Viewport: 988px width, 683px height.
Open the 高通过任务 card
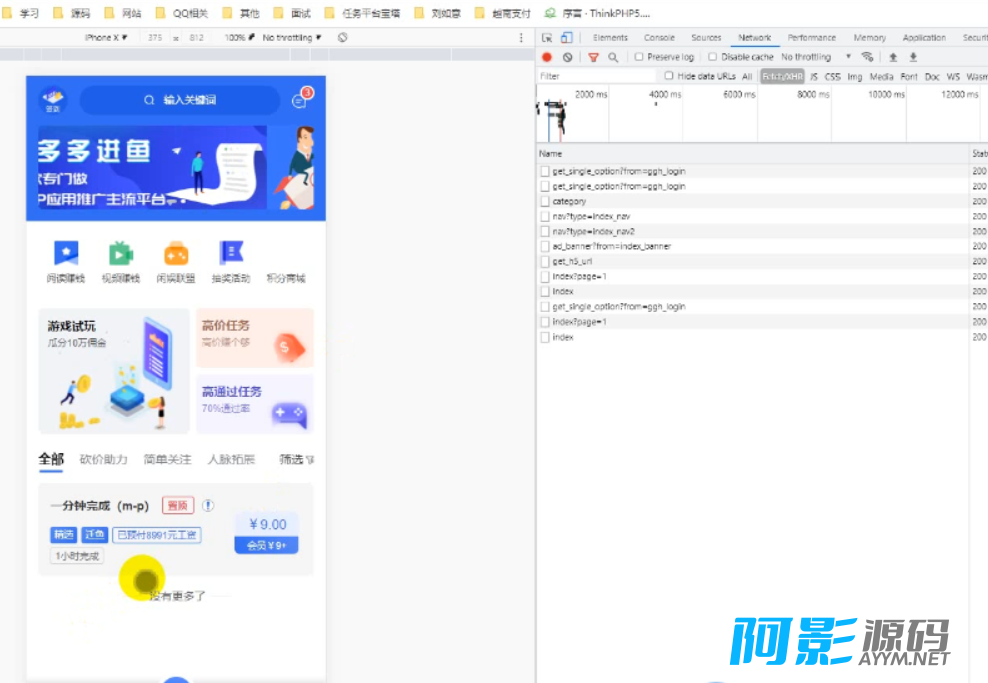pyautogui.click(x=255, y=405)
